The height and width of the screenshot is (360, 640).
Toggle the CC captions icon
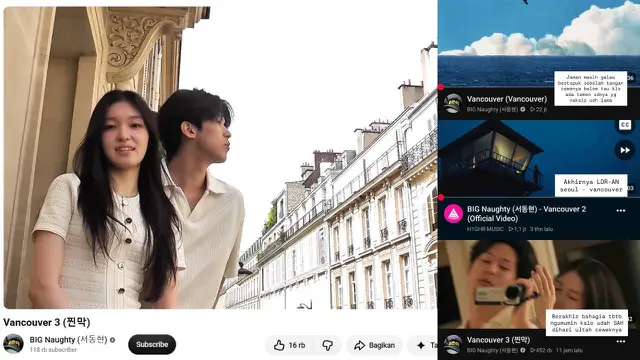click(624, 125)
